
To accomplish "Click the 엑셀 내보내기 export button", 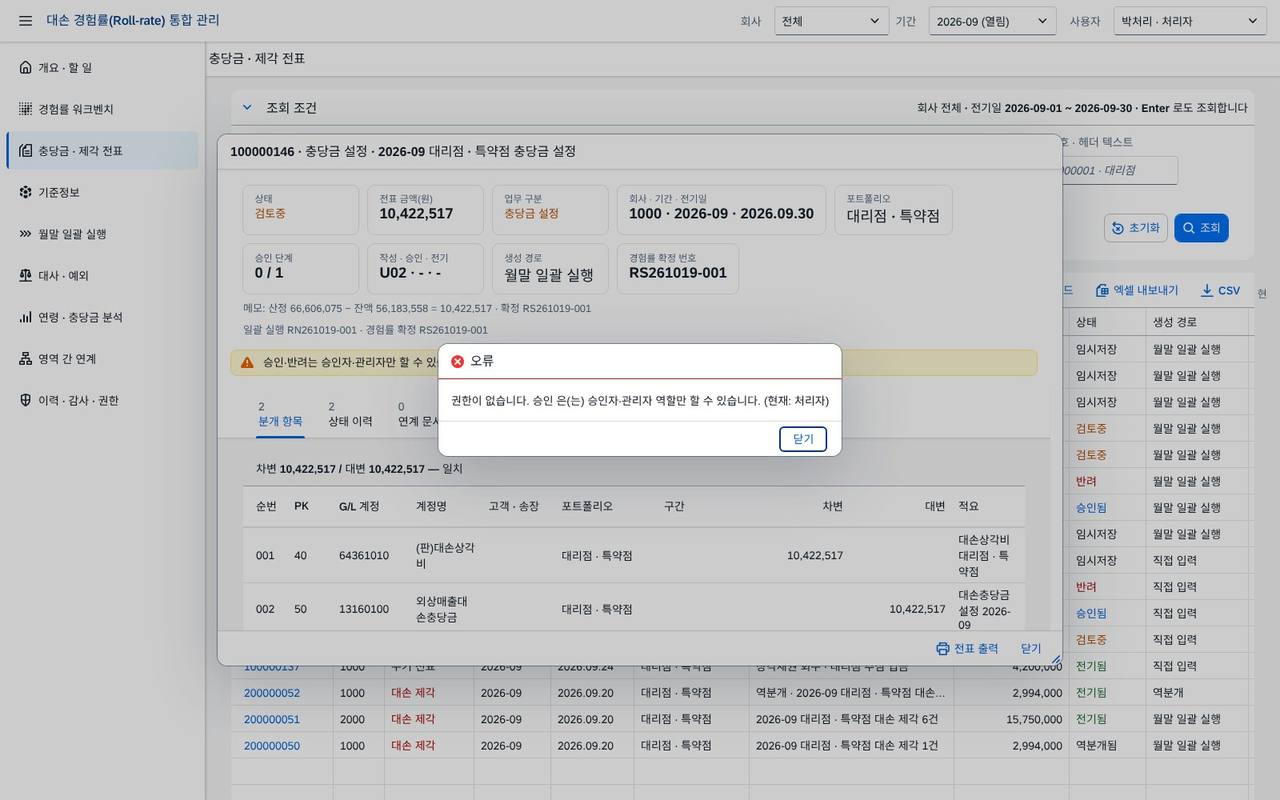I will 1137,290.
